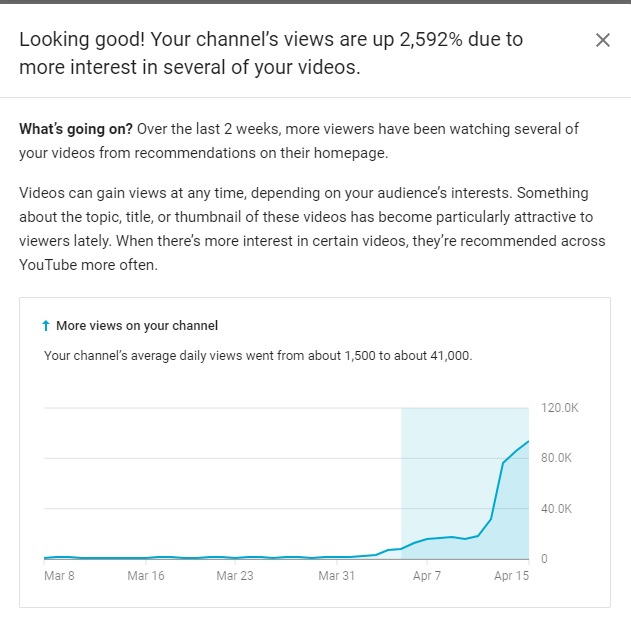Click the Apr 15 date axis label
Image resolution: width=631 pixels, height=631 pixels.
(512, 576)
